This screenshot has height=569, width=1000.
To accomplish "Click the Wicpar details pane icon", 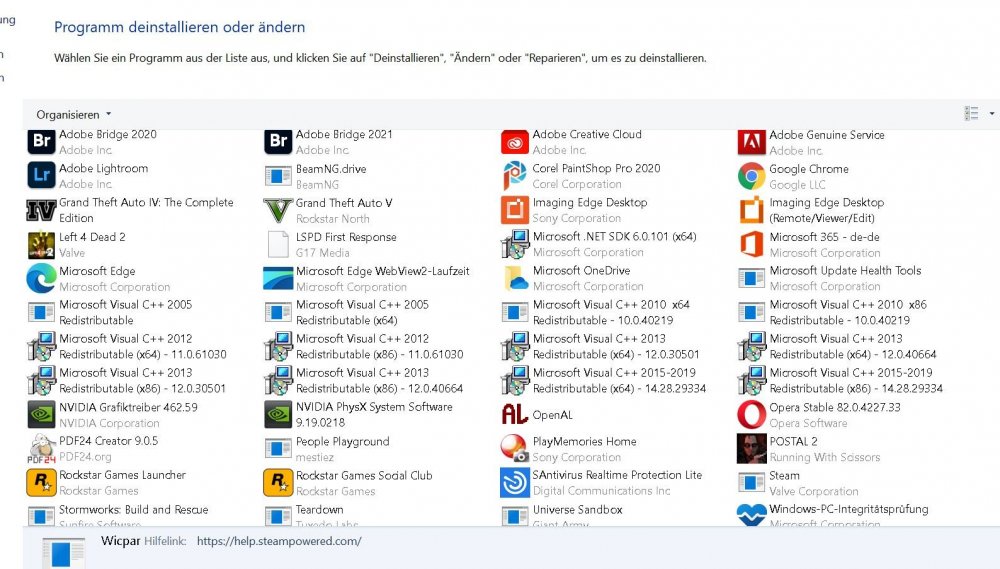I will (x=63, y=552).
